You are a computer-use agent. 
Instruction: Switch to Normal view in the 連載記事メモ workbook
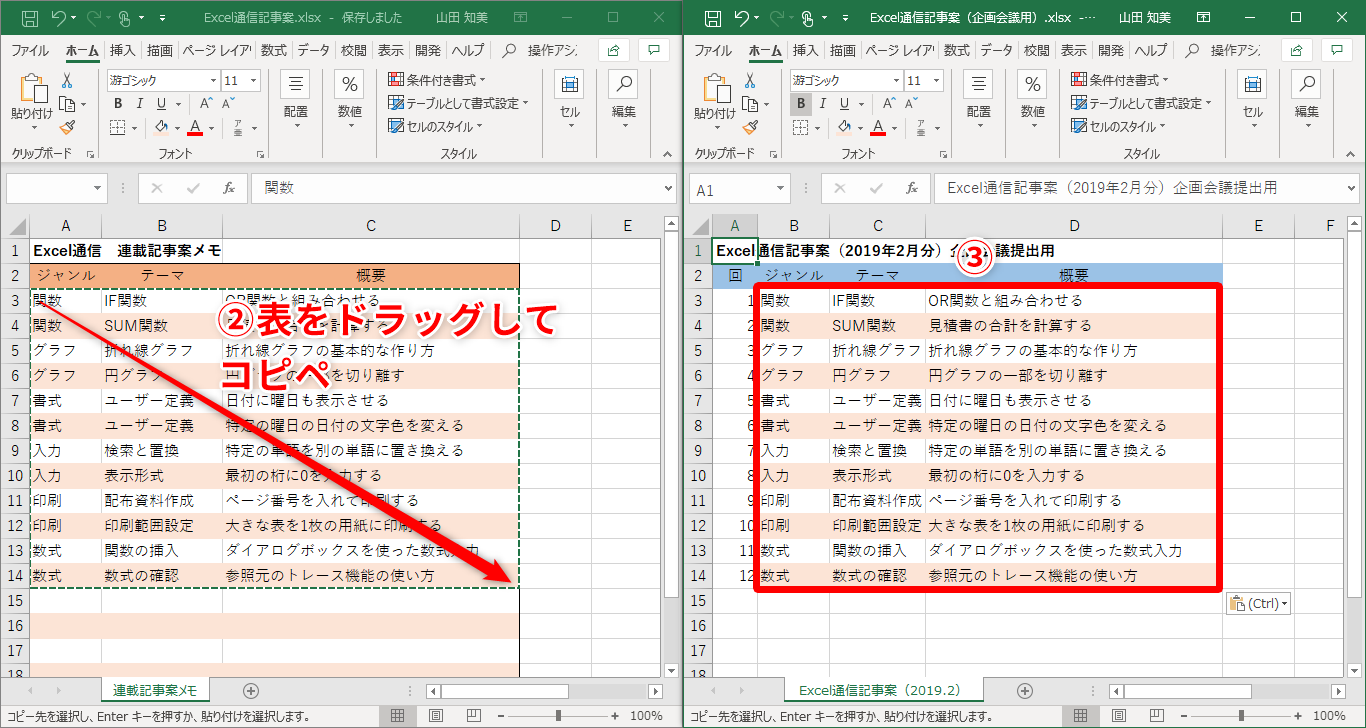(x=397, y=716)
